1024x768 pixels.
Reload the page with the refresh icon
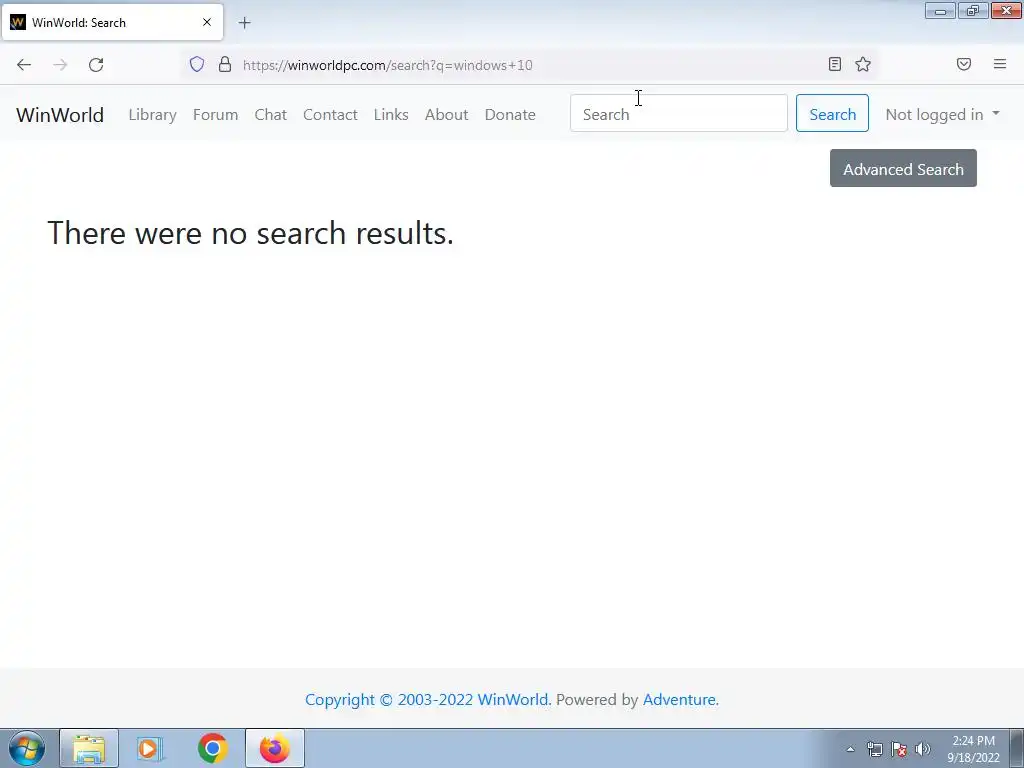point(96,65)
